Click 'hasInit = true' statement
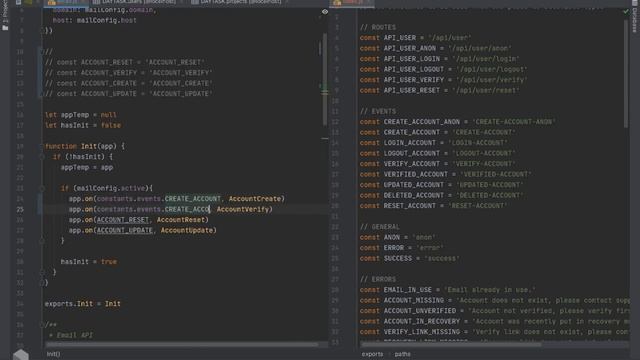Image resolution: width=640 pixels, height=360 pixels. pyautogui.click(x=89, y=262)
